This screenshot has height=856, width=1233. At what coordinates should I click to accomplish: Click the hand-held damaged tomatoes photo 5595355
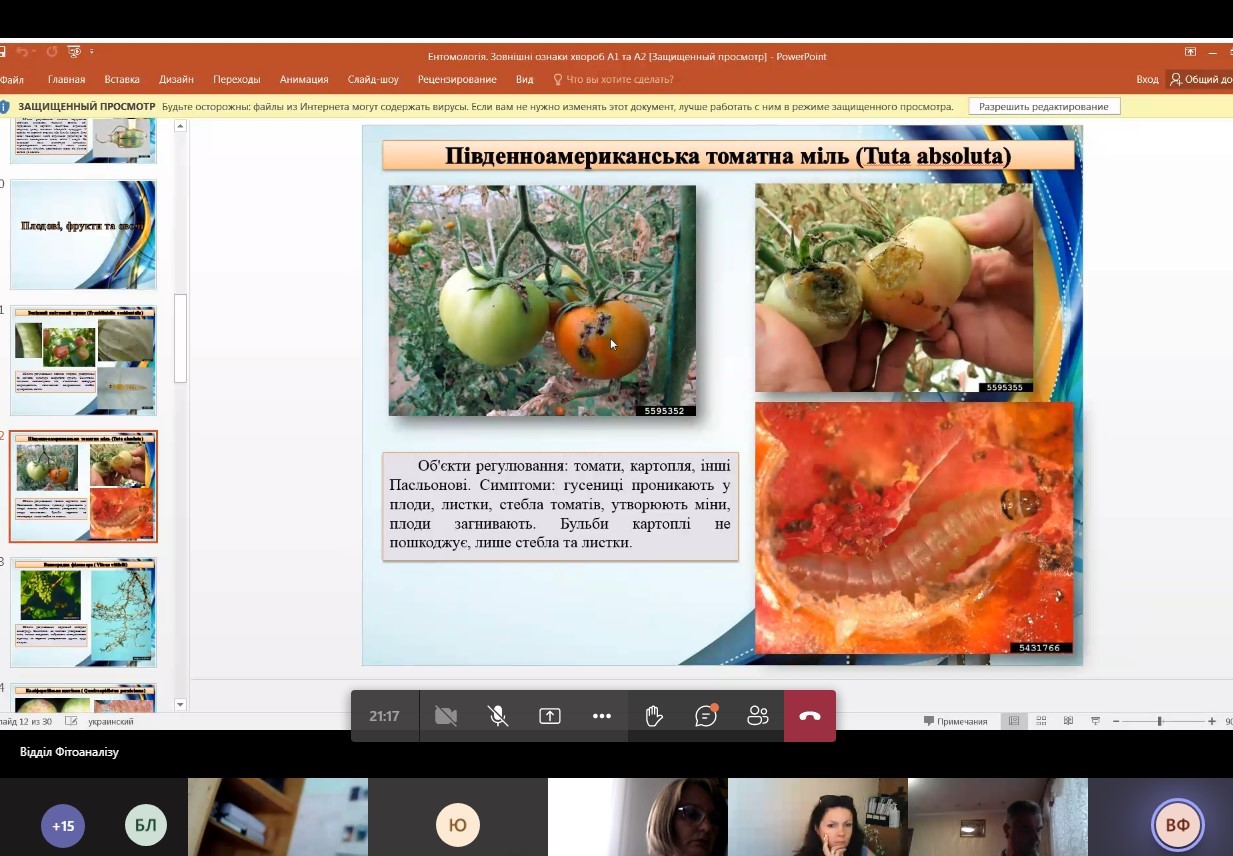click(894, 288)
